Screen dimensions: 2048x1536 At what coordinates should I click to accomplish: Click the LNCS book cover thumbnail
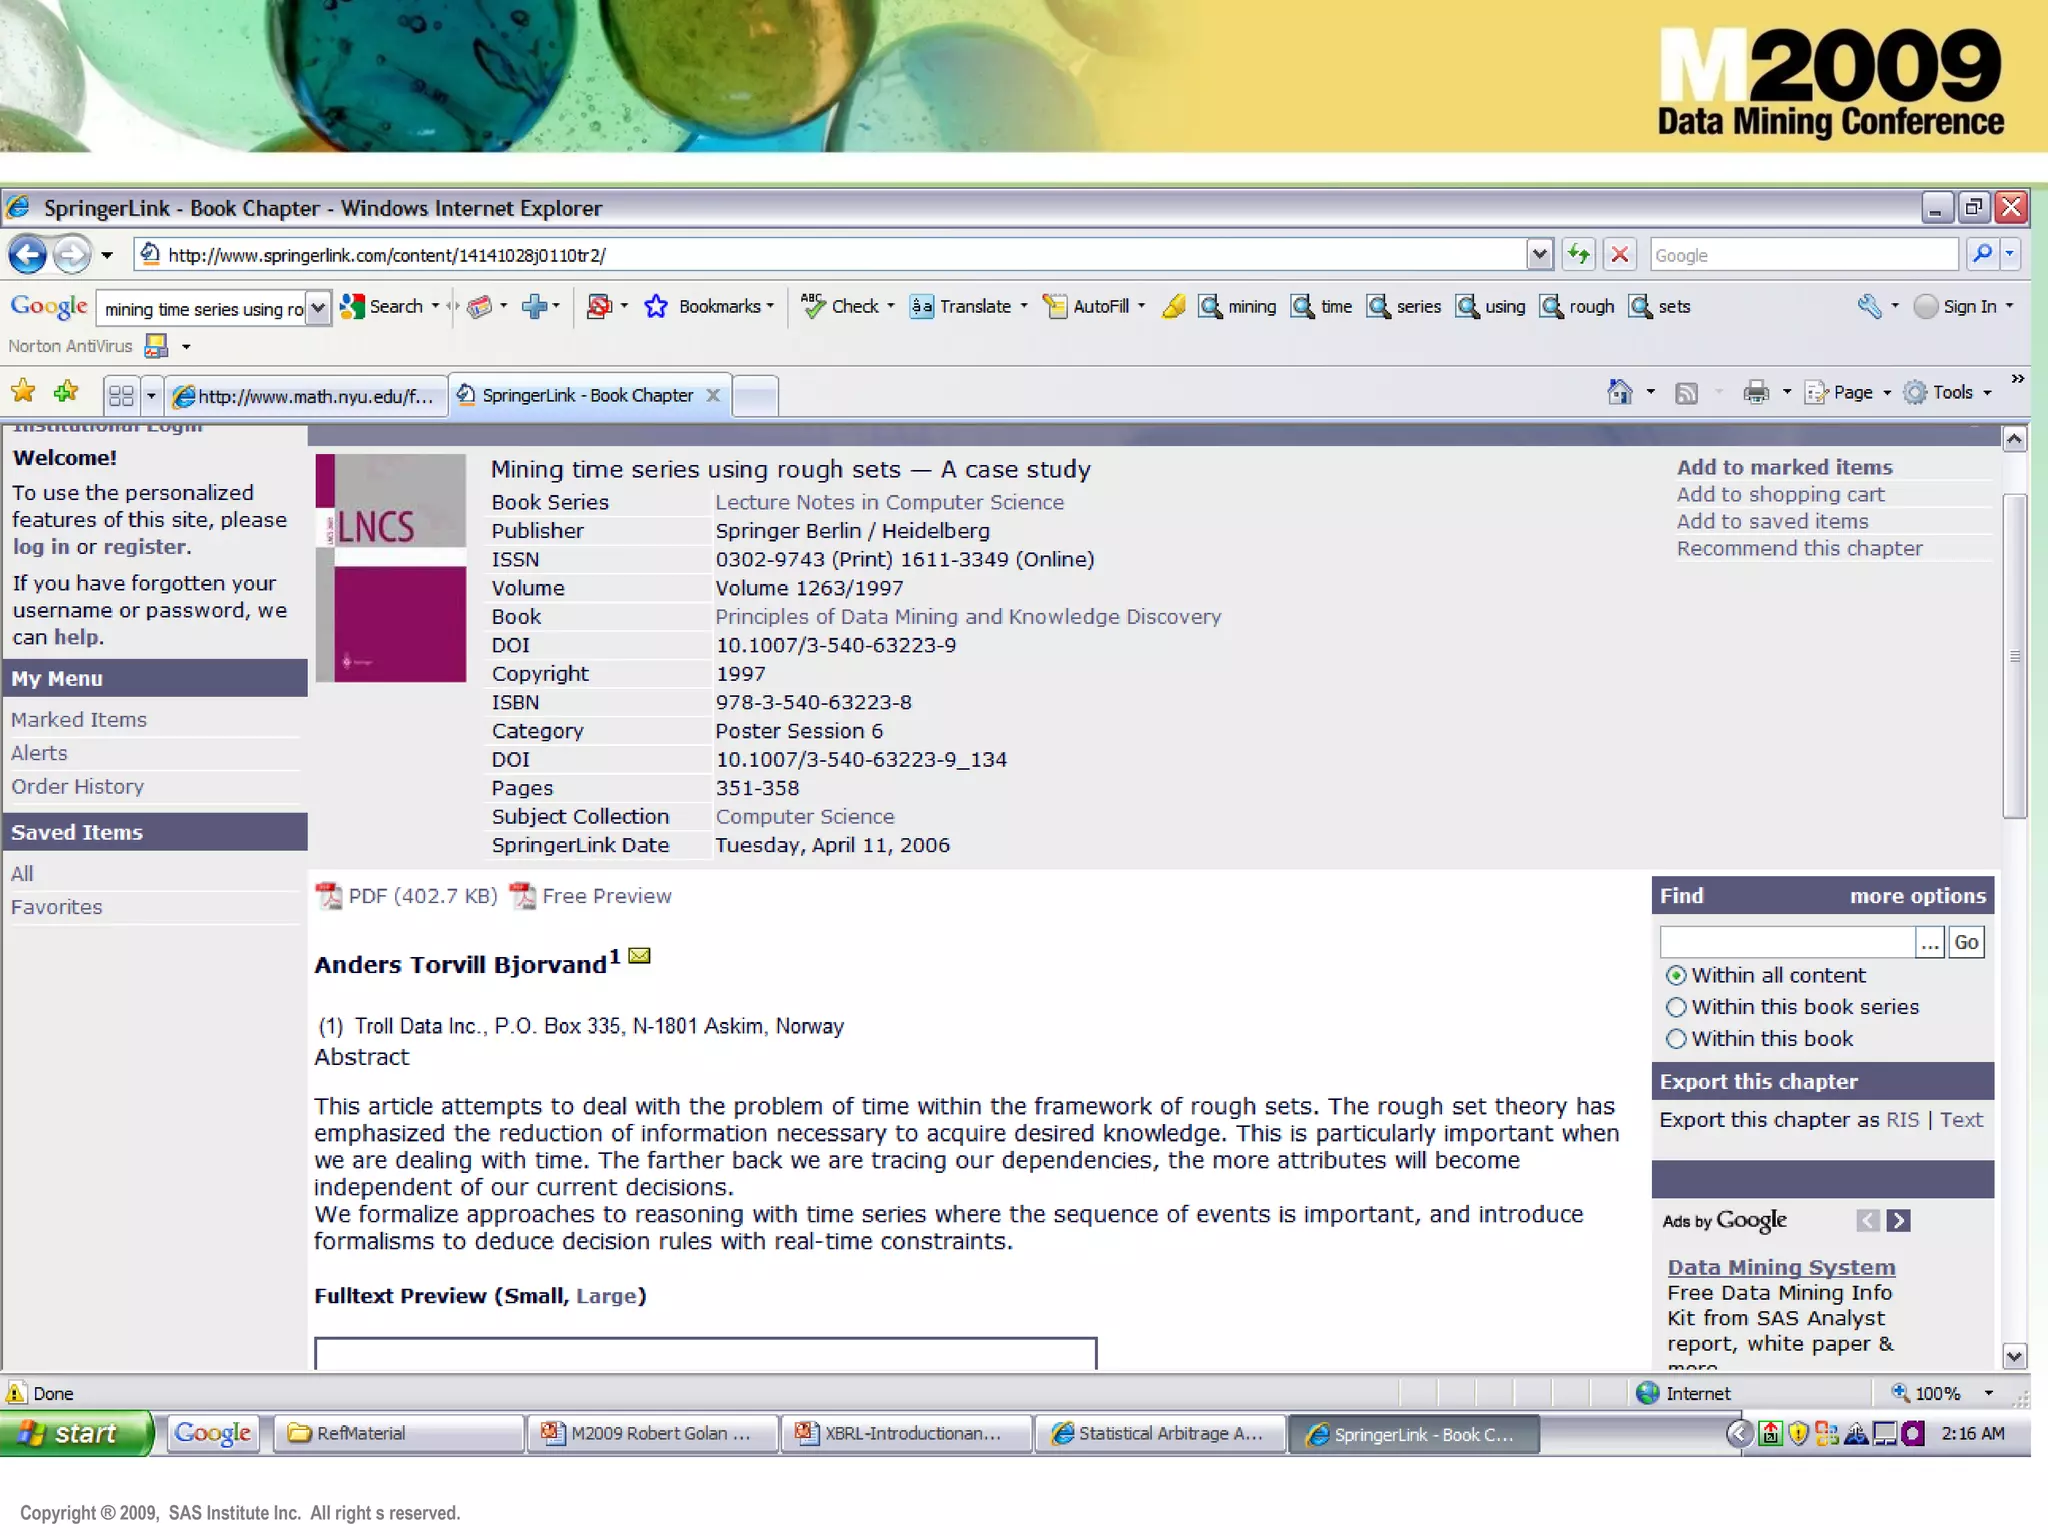tap(391, 568)
